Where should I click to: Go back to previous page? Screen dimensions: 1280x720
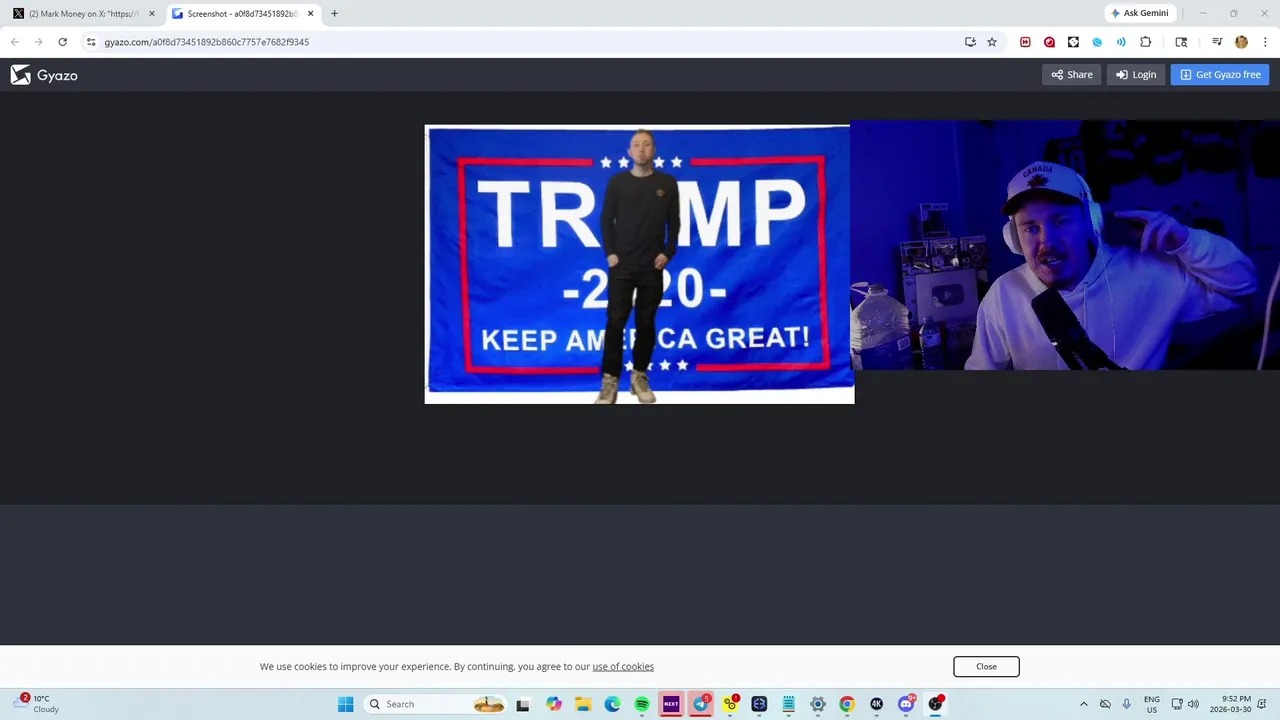[14, 42]
